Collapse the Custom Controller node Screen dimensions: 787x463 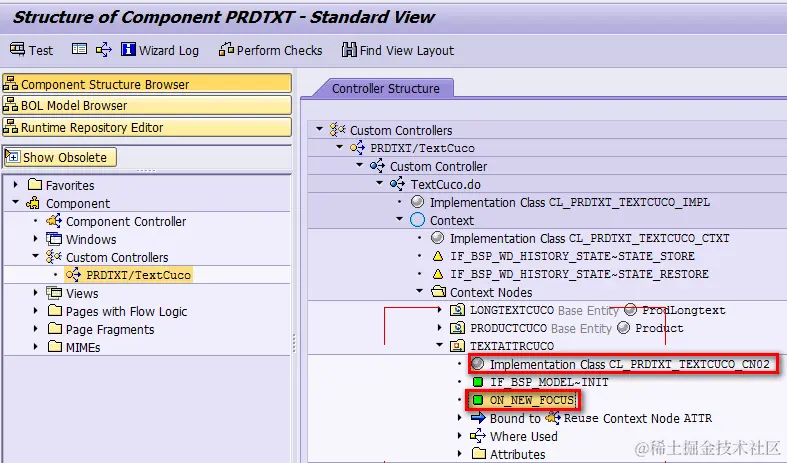point(360,165)
